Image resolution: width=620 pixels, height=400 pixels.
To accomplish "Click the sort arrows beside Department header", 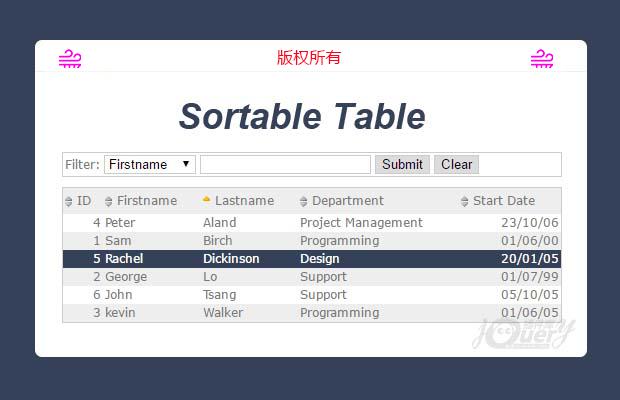I will 304,202.
